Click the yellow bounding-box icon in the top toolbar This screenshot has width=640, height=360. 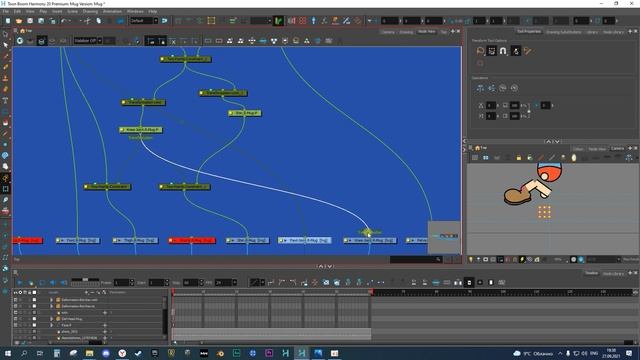pos(211,20)
